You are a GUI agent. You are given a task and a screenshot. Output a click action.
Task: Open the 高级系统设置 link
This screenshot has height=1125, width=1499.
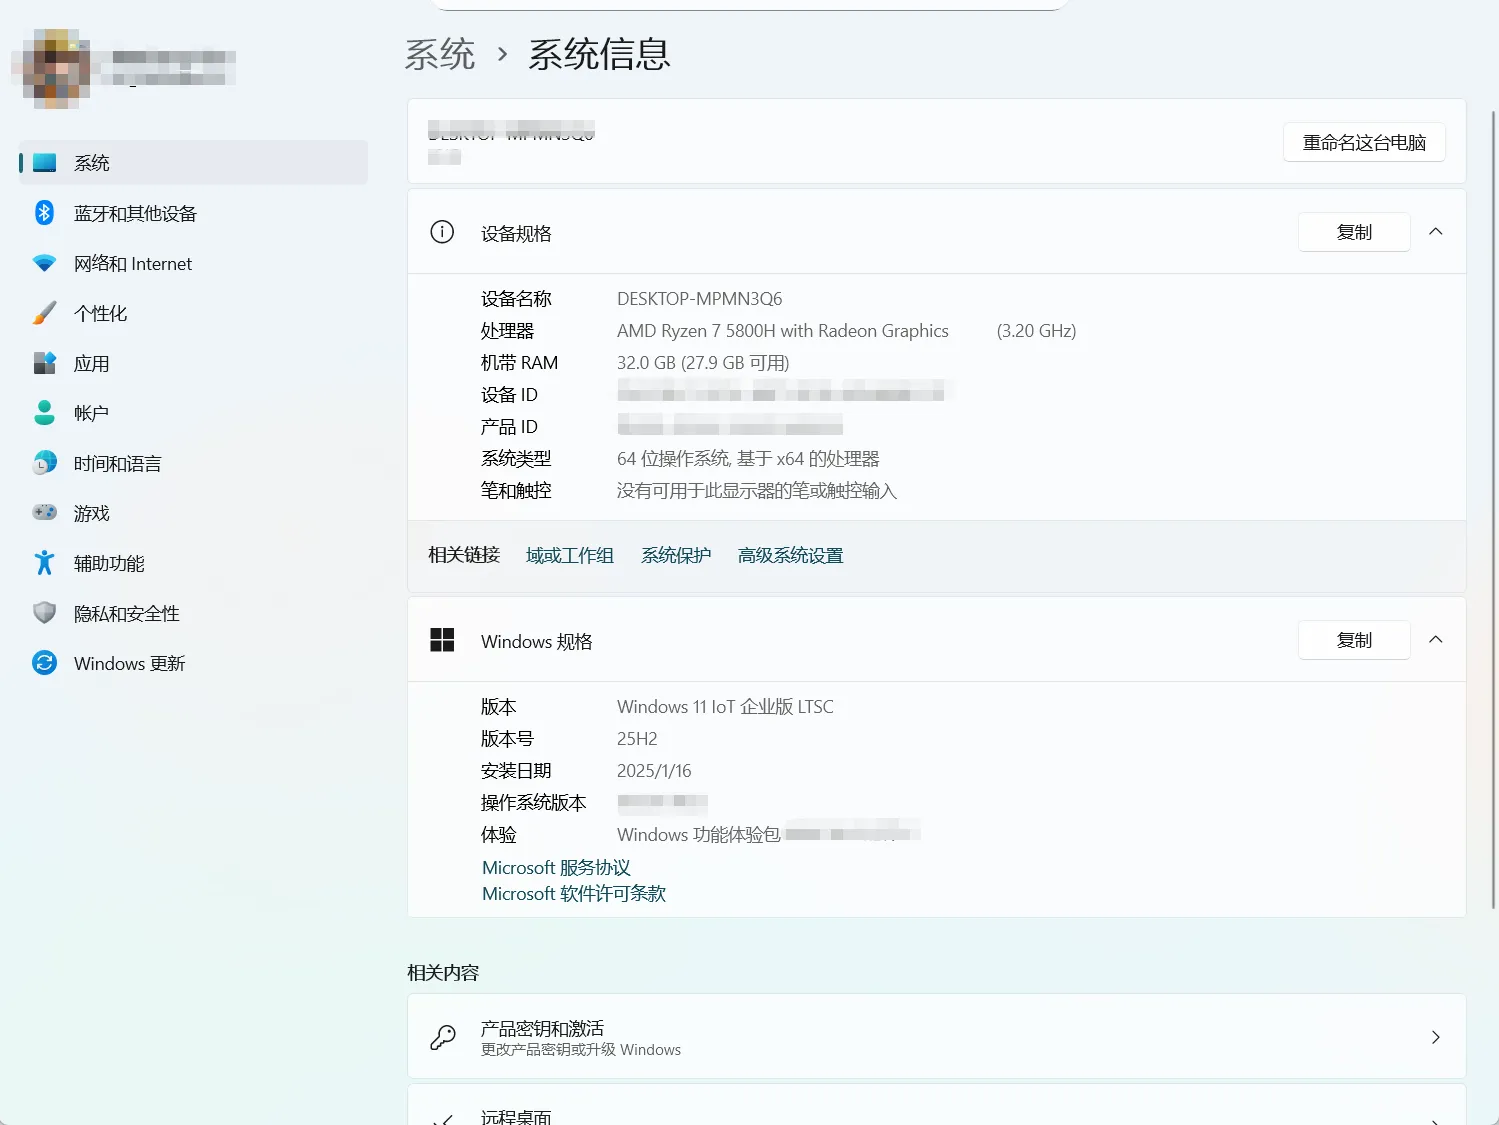click(789, 555)
